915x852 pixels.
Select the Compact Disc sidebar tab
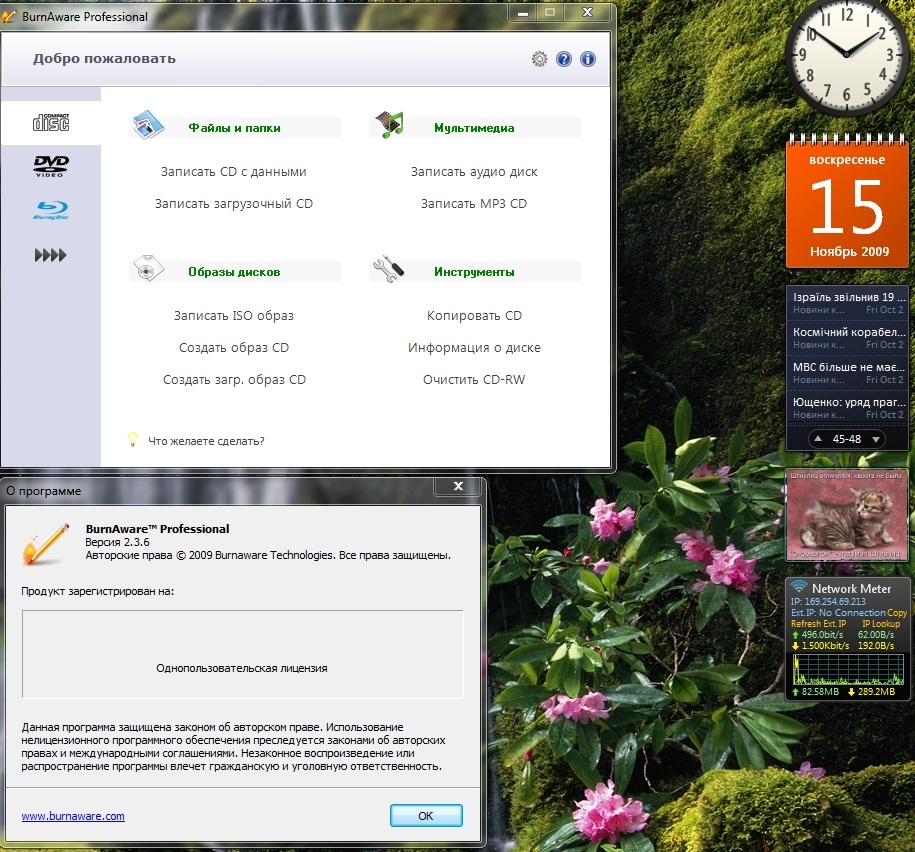click(51, 123)
